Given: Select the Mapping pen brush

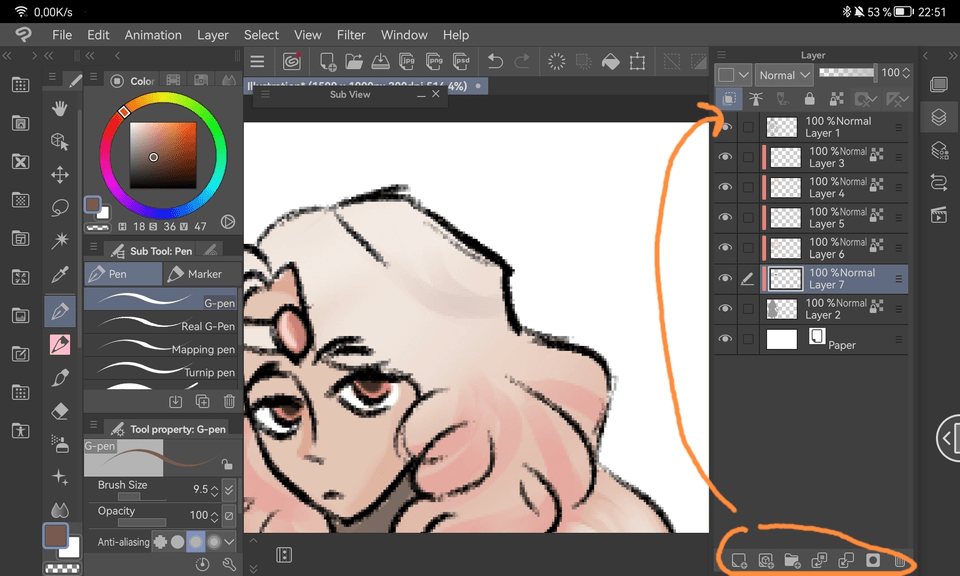Looking at the screenshot, I should tap(160, 348).
